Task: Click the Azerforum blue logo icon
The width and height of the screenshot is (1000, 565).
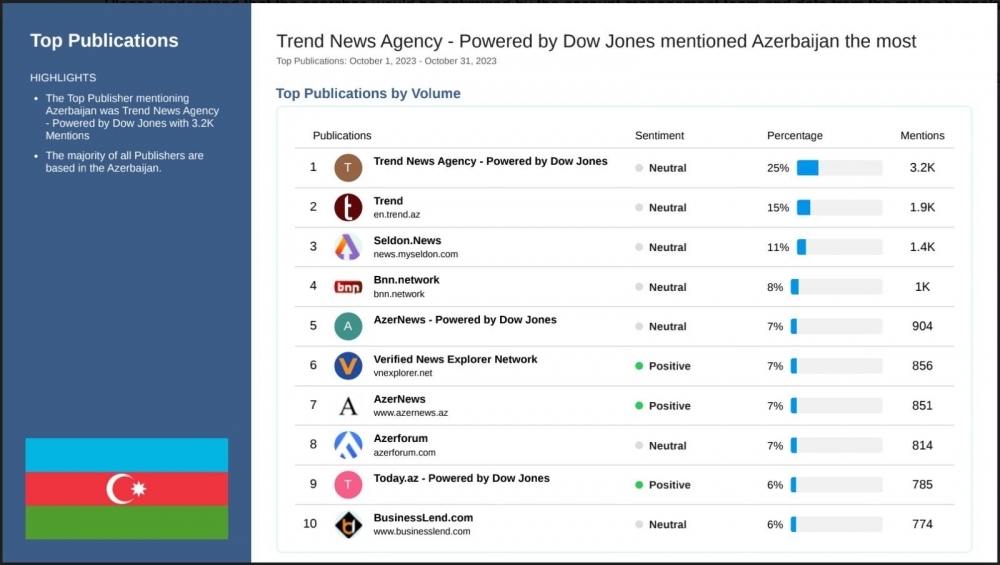Action: (348, 445)
